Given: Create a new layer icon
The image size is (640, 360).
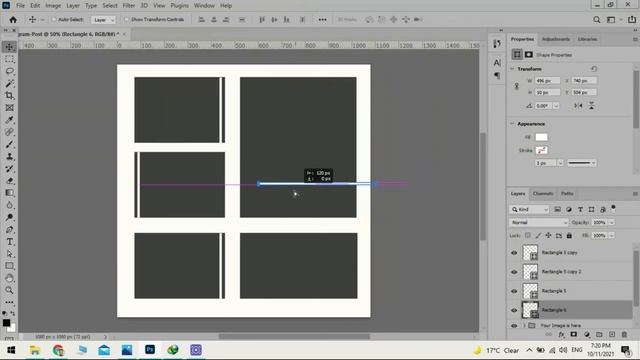Looking at the screenshot, I should 611,334.
